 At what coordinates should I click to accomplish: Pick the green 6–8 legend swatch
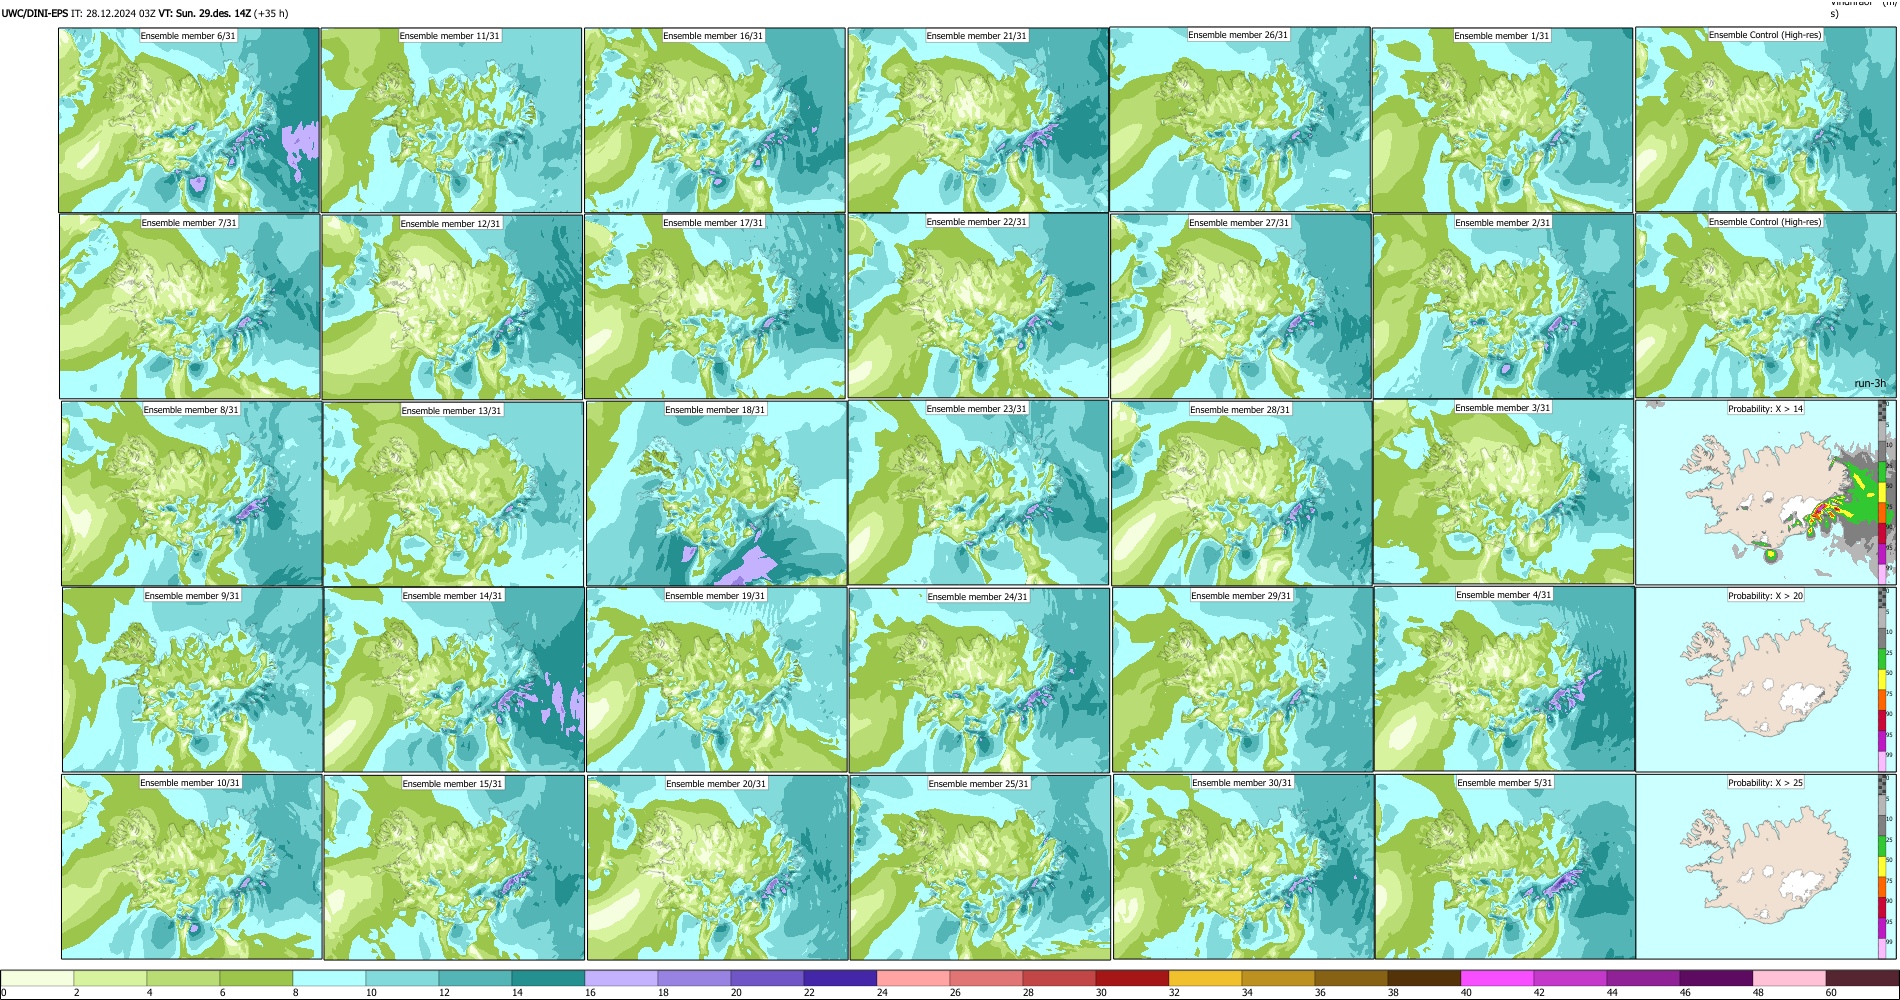click(256, 978)
